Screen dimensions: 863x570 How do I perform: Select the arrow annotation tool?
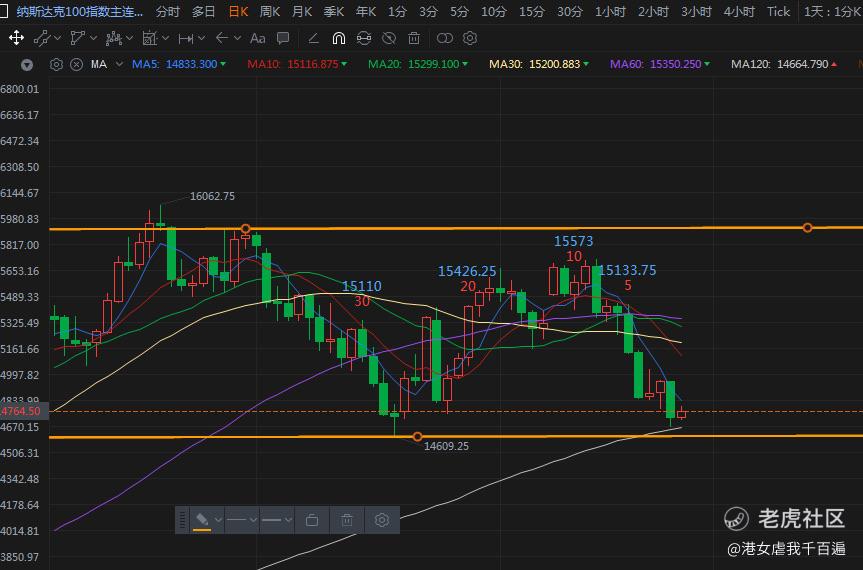222,38
